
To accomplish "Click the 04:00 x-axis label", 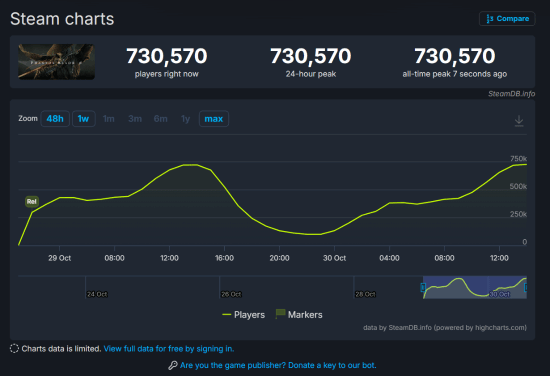I will tap(389, 258).
